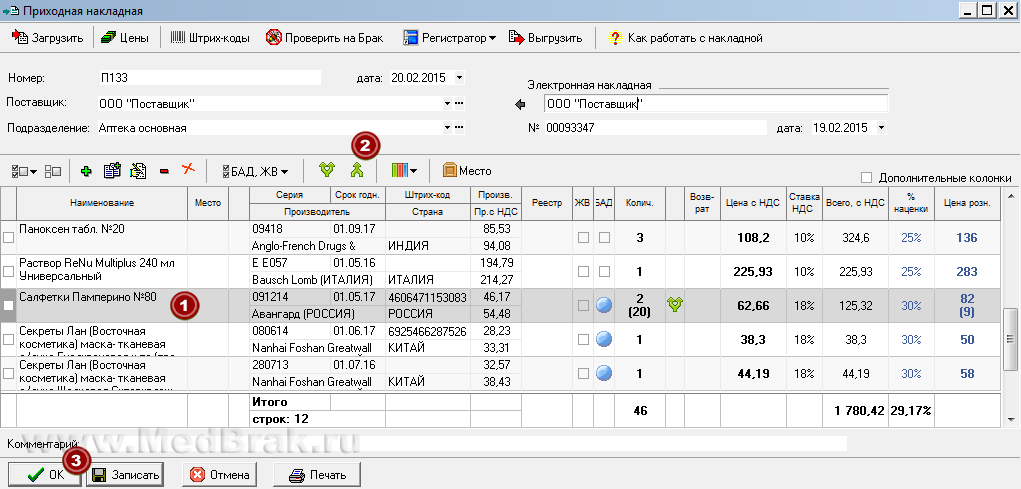The width and height of the screenshot is (1021, 489).
Task: Click the blue БАД ball in Салфетки row
Action: 604,305
